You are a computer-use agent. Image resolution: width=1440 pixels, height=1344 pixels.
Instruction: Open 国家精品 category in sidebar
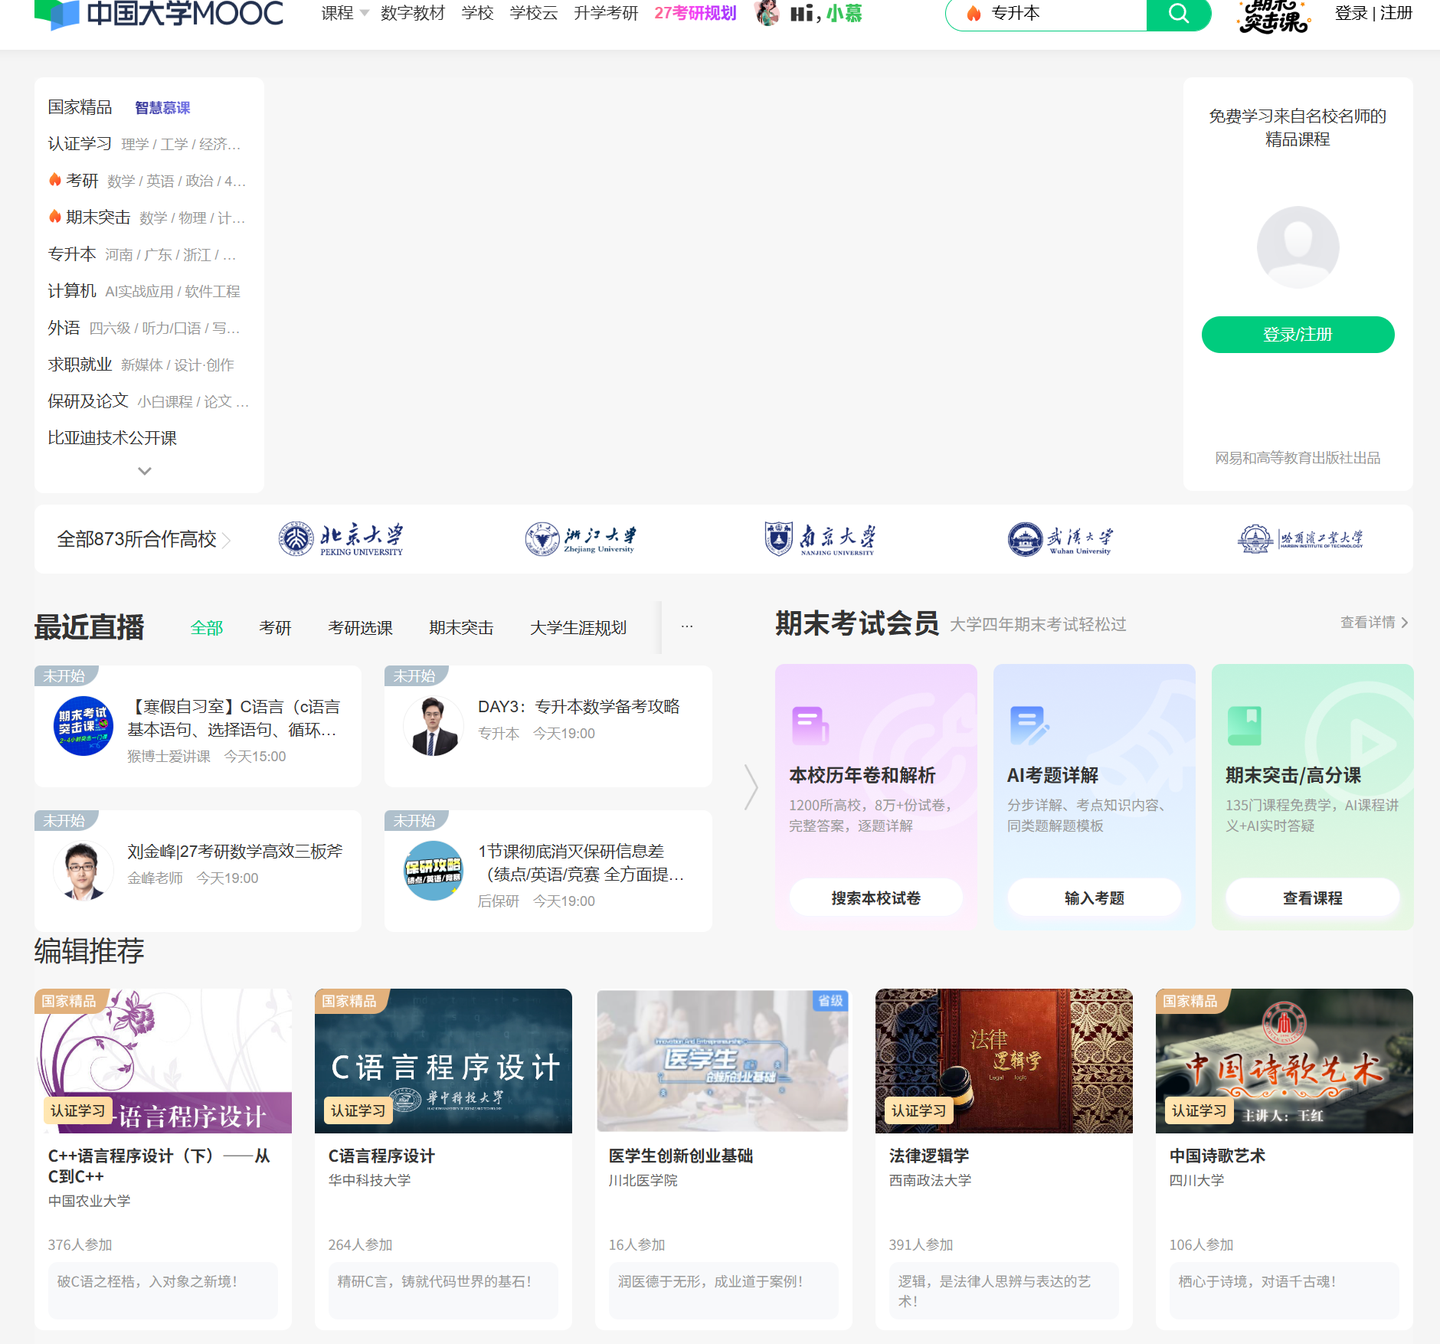point(80,107)
